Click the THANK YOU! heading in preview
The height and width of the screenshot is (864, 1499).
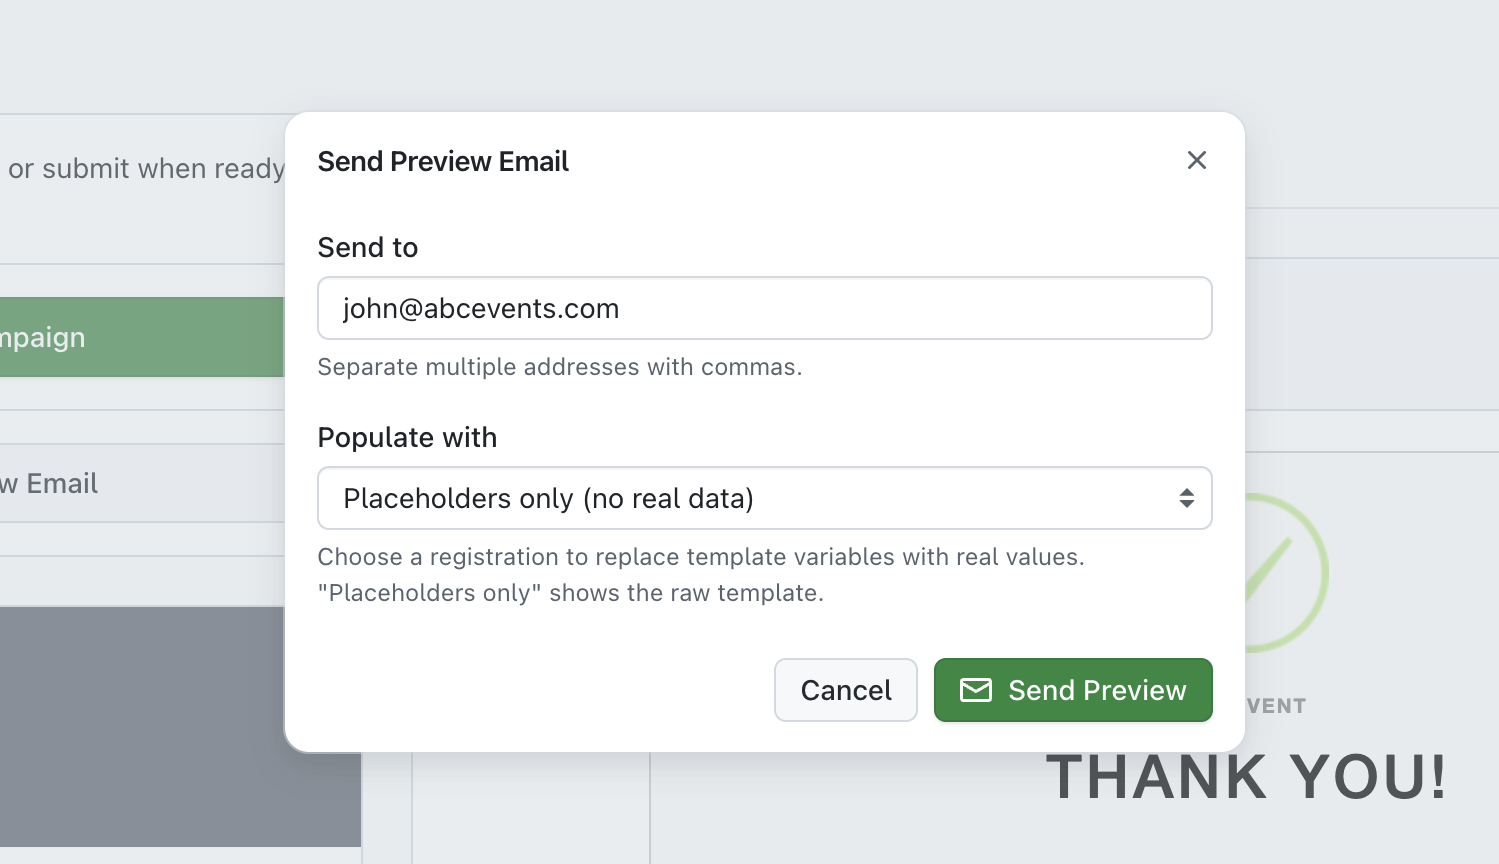[1246, 777]
